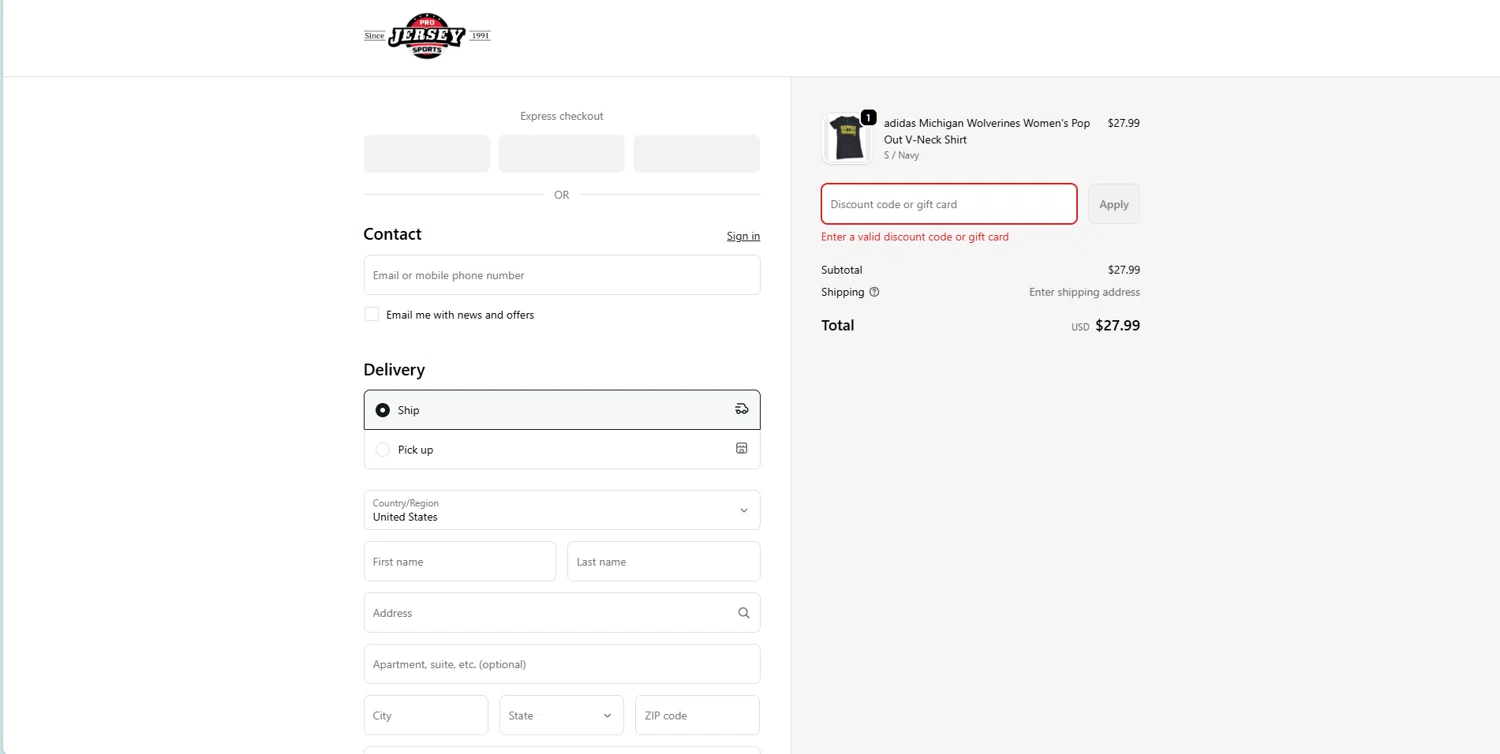Click the Total amount $27.99
1500x754 pixels.
coord(1117,325)
